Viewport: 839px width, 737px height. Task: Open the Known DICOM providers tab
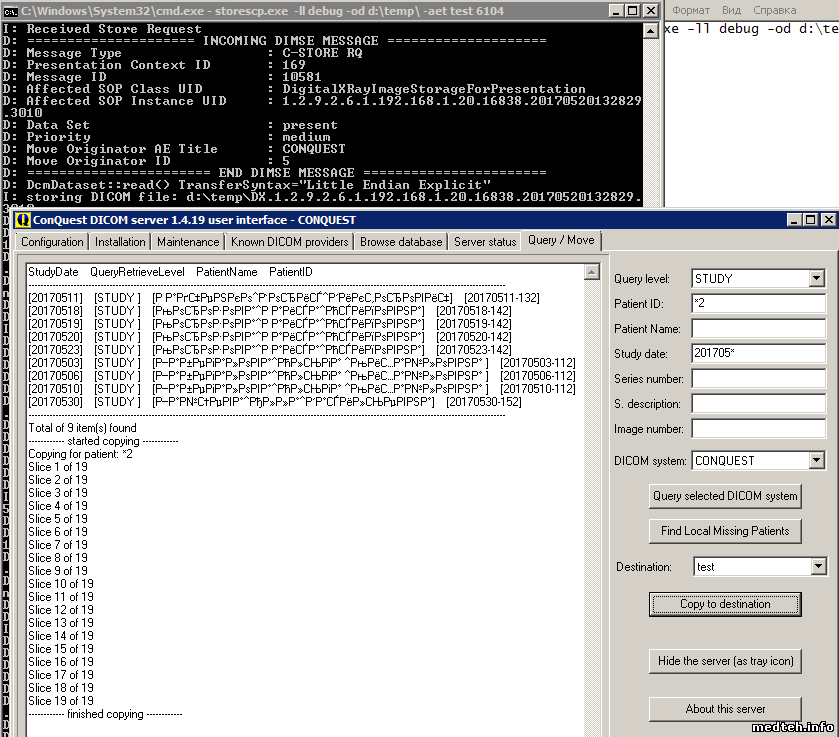pos(289,242)
